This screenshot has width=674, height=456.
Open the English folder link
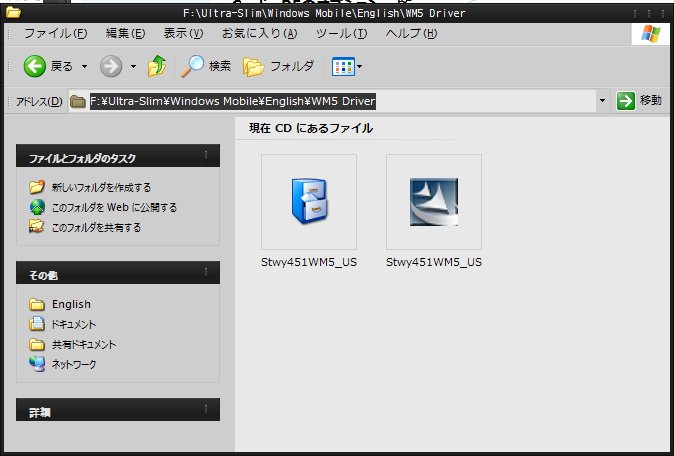71,304
